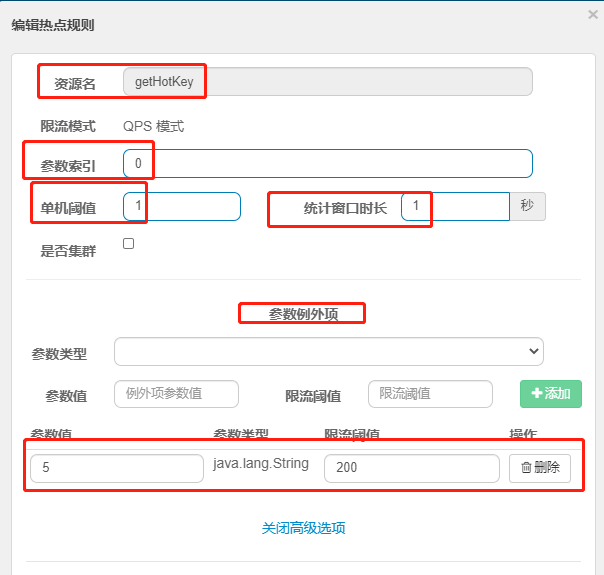This screenshot has width=604, height=575.
Task: Open the 参数类型 dropdown
Action: click(x=329, y=351)
